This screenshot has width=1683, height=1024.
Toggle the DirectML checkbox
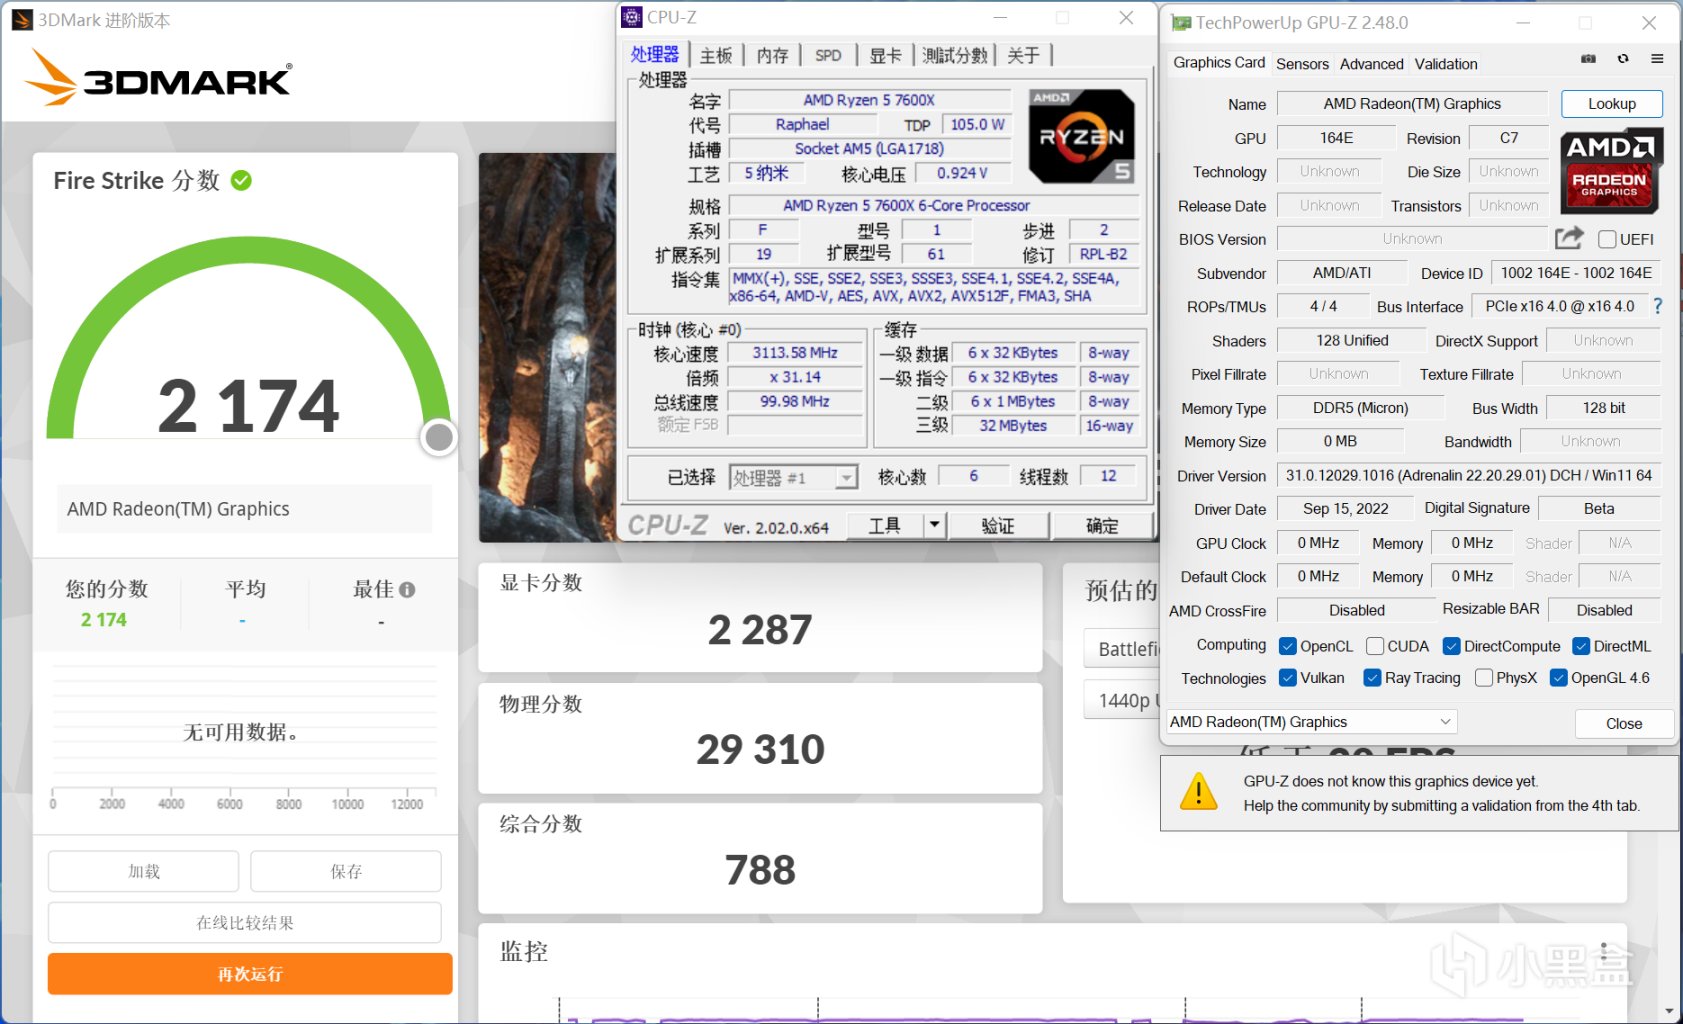1581,646
